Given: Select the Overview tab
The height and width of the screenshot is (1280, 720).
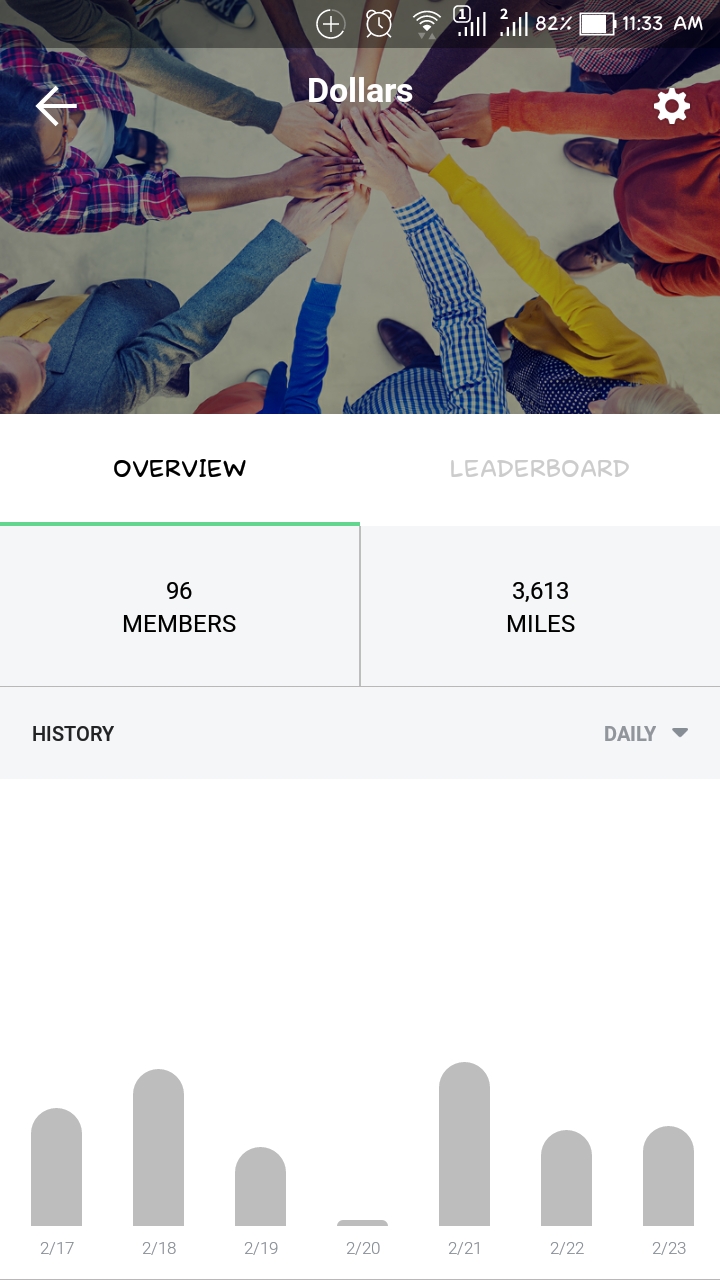Looking at the screenshot, I should point(180,468).
